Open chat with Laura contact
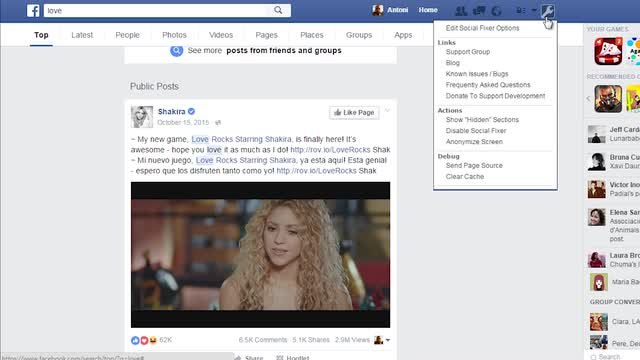This screenshot has width=640, height=360. [x=613, y=260]
